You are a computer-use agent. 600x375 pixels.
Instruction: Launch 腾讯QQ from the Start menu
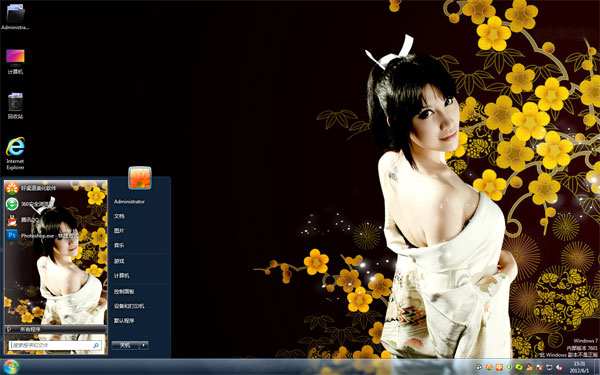pos(55,220)
